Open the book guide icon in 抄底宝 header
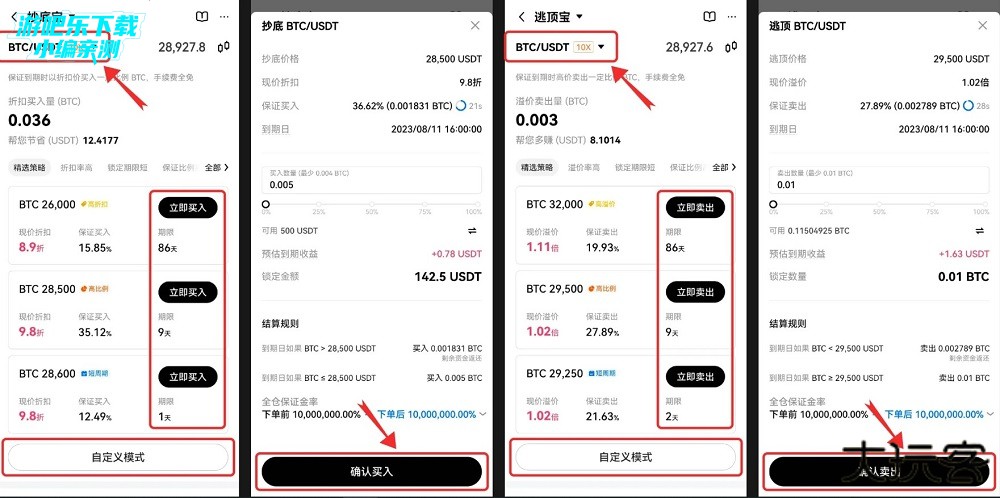This screenshot has height=498, width=1000. (x=202, y=17)
